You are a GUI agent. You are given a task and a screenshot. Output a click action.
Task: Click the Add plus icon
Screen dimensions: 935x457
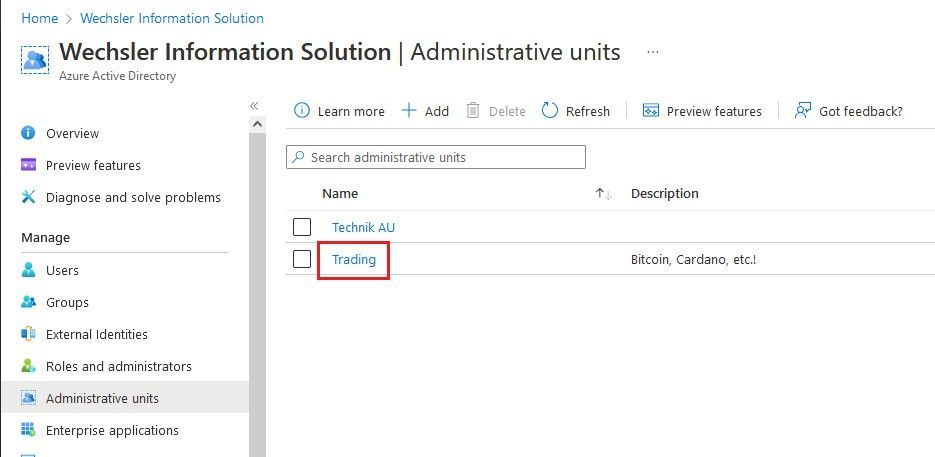(408, 110)
